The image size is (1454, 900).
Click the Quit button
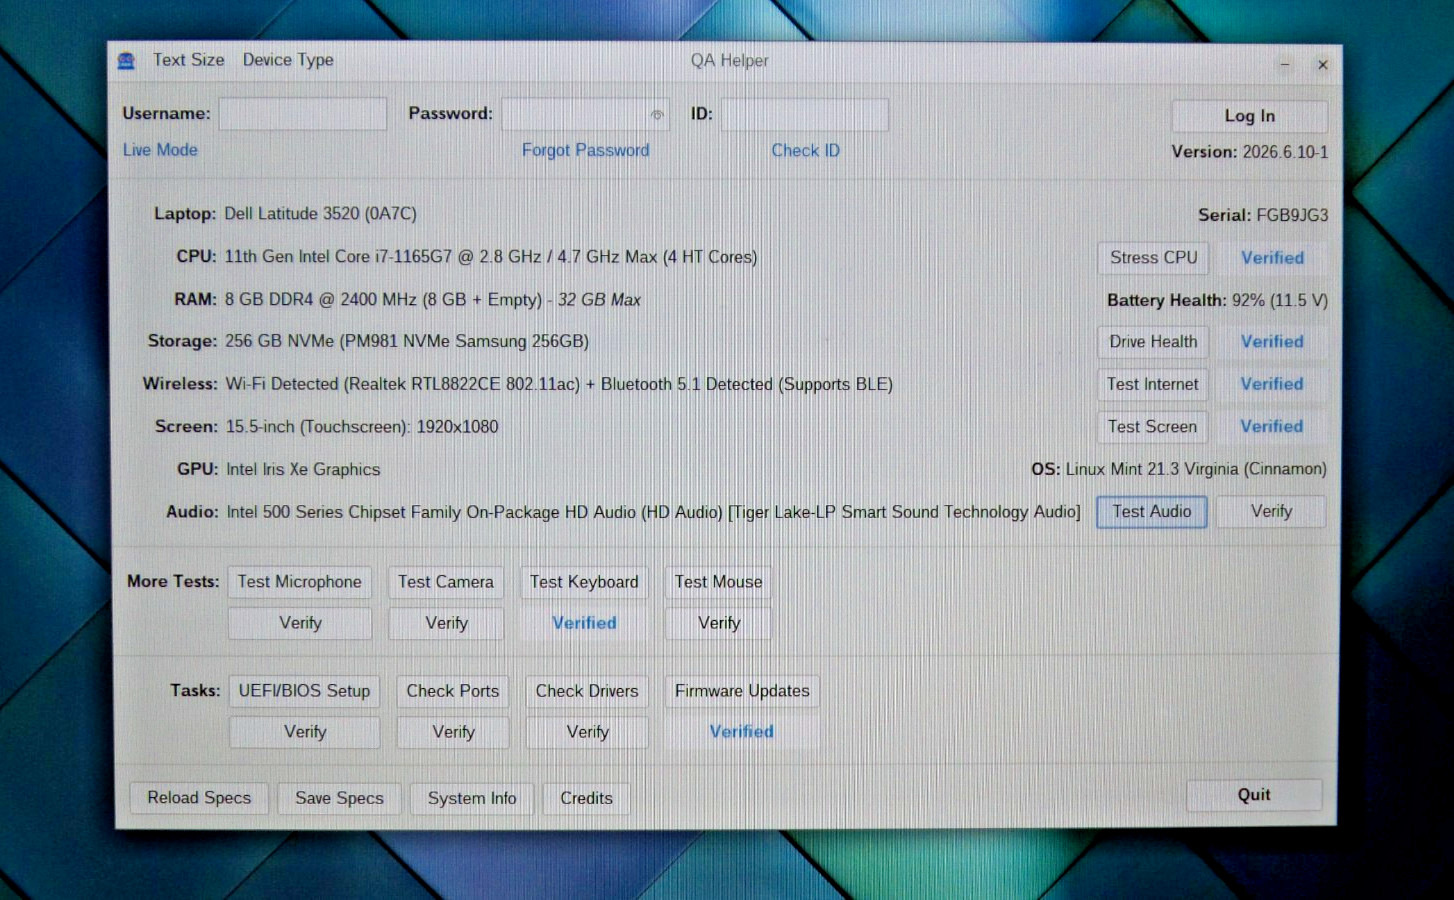(x=1254, y=795)
